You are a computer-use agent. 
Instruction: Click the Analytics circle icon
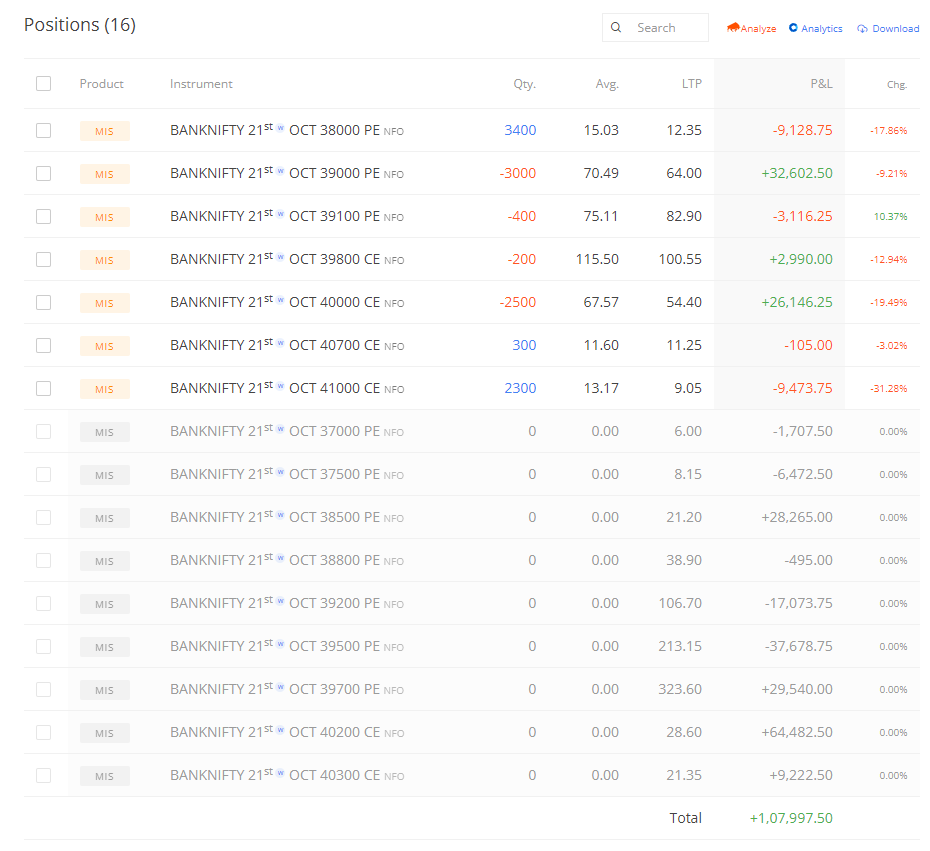793,28
